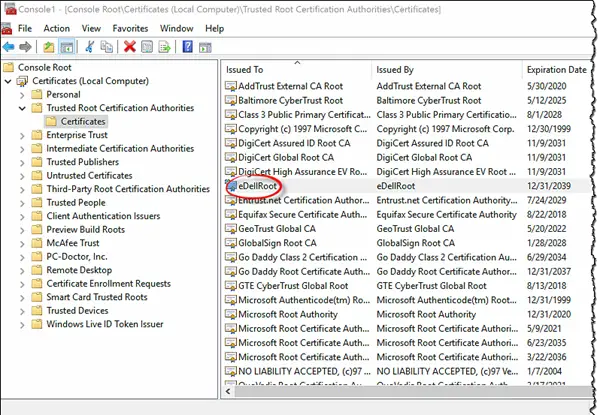Click the 12/31/2039 expiration date cell
The width and height of the screenshot is (600, 415).
click(549, 186)
